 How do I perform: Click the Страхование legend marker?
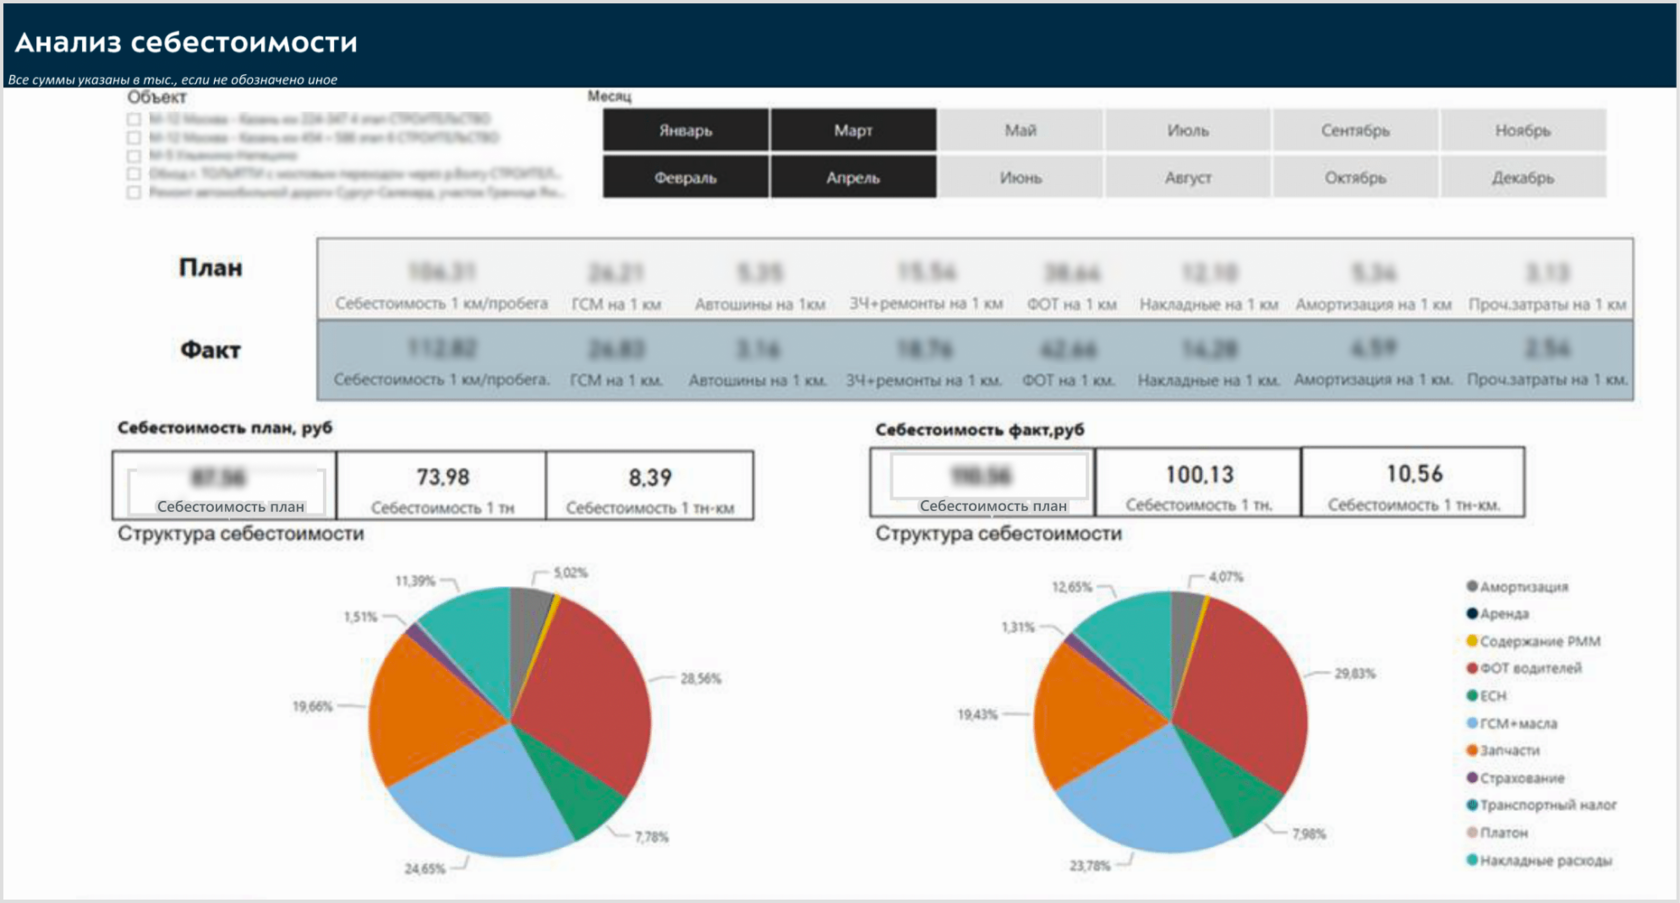(x=1472, y=777)
